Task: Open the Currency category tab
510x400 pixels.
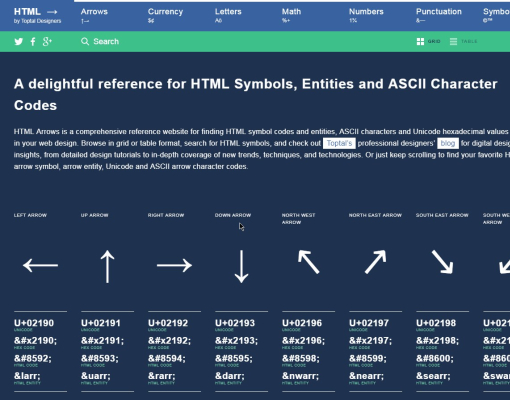Action: click(165, 15)
